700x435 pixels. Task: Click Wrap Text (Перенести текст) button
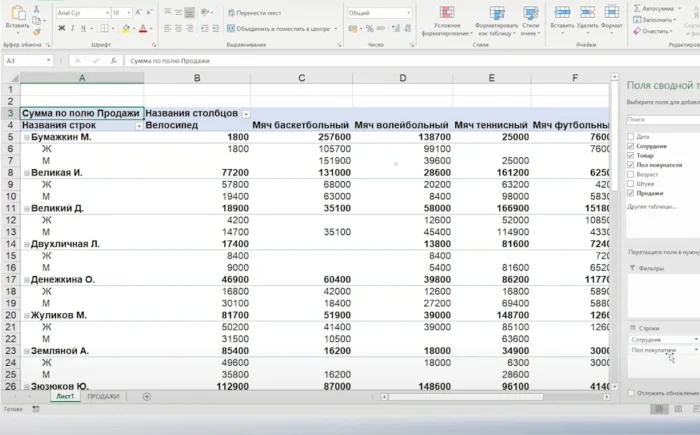point(255,13)
